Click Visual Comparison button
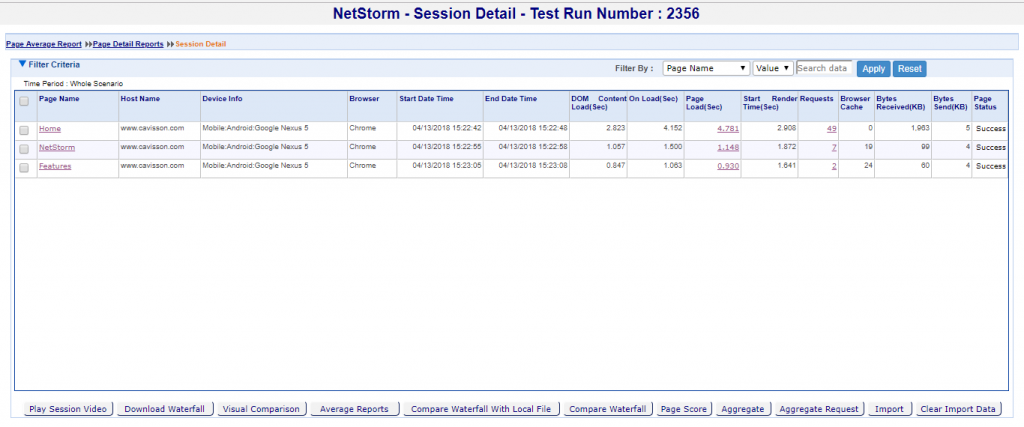The height and width of the screenshot is (427, 1024). [x=261, y=409]
